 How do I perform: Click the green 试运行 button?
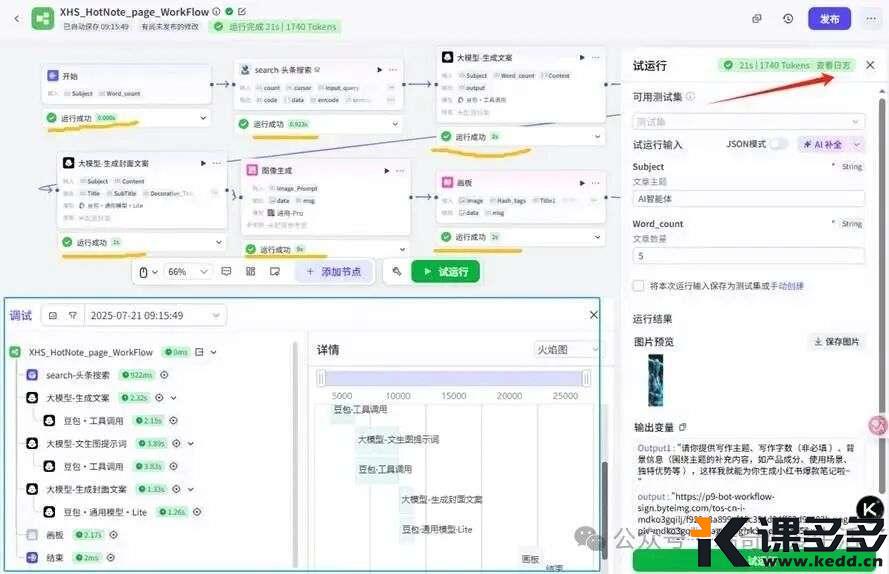click(446, 271)
